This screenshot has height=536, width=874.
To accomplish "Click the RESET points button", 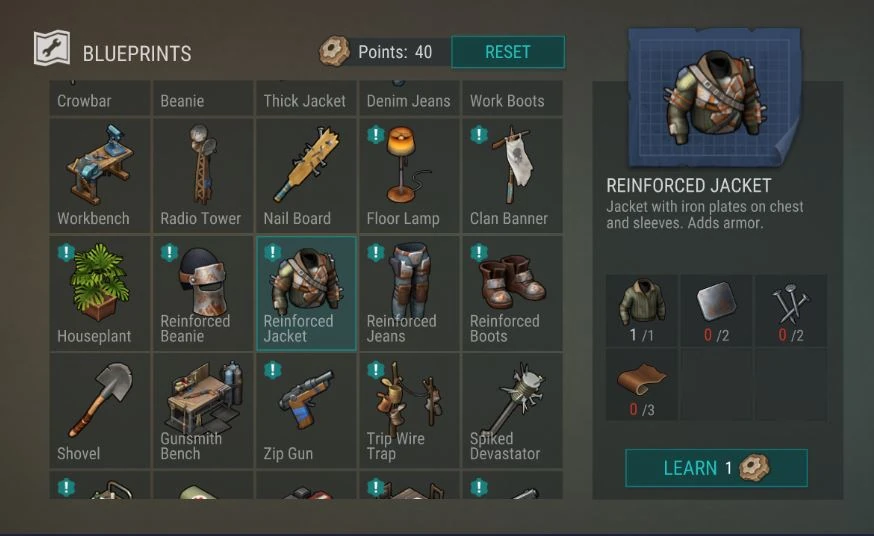I will (x=508, y=52).
